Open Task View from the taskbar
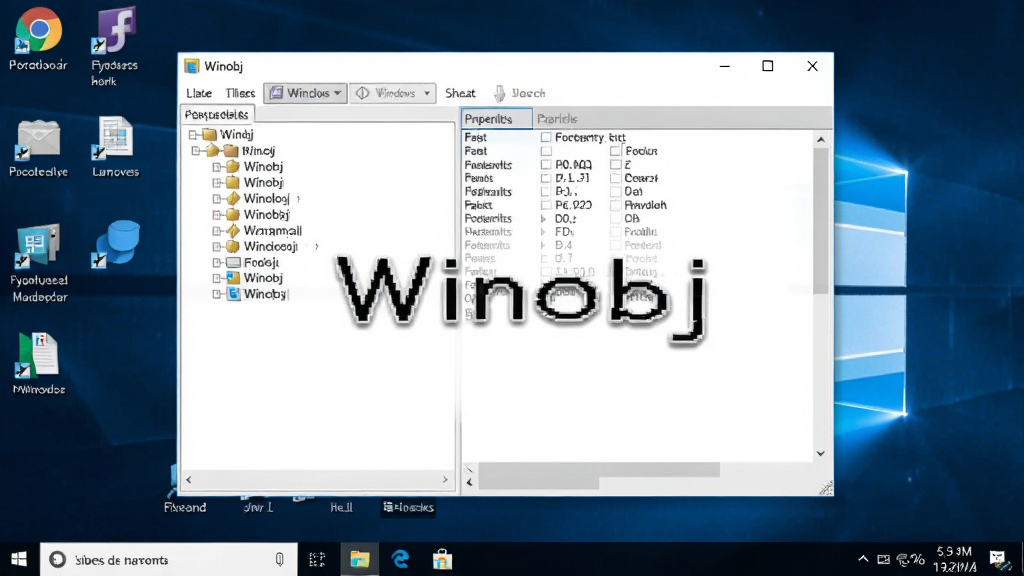 click(317, 560)
